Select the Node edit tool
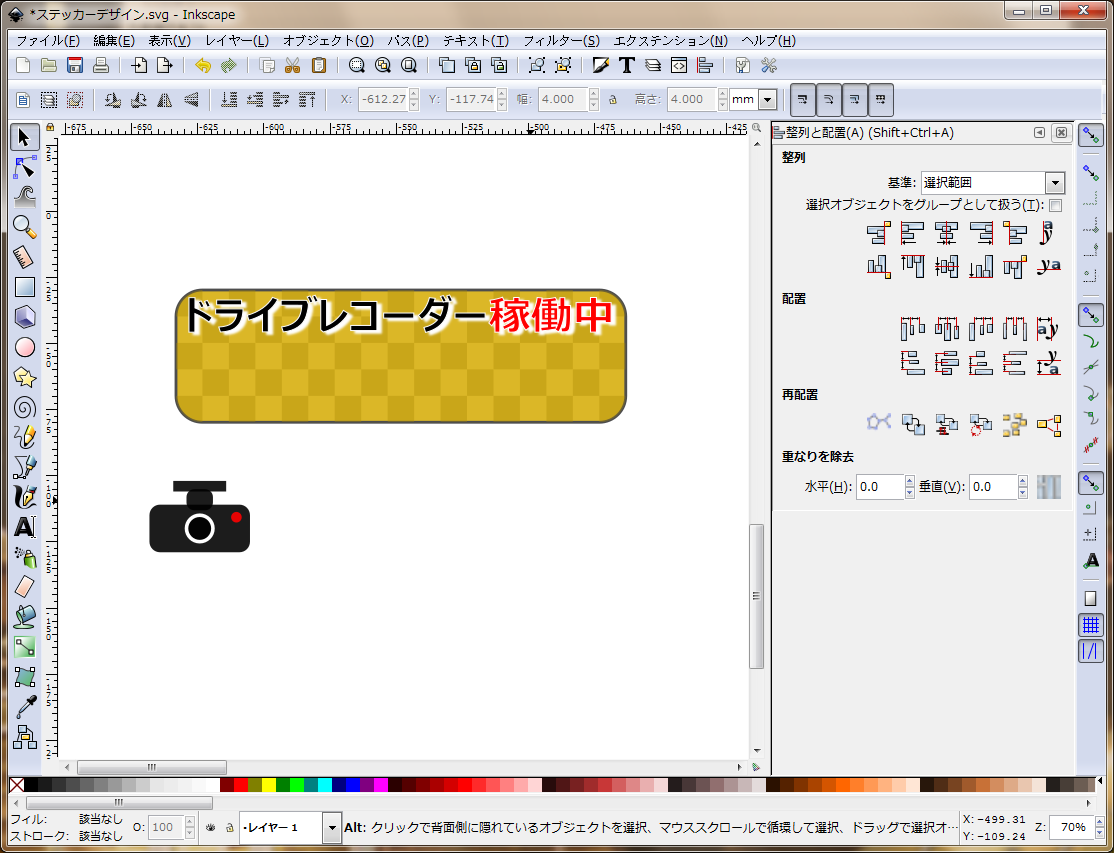This screenshot has width=1114, height=853. pos(25,167)
